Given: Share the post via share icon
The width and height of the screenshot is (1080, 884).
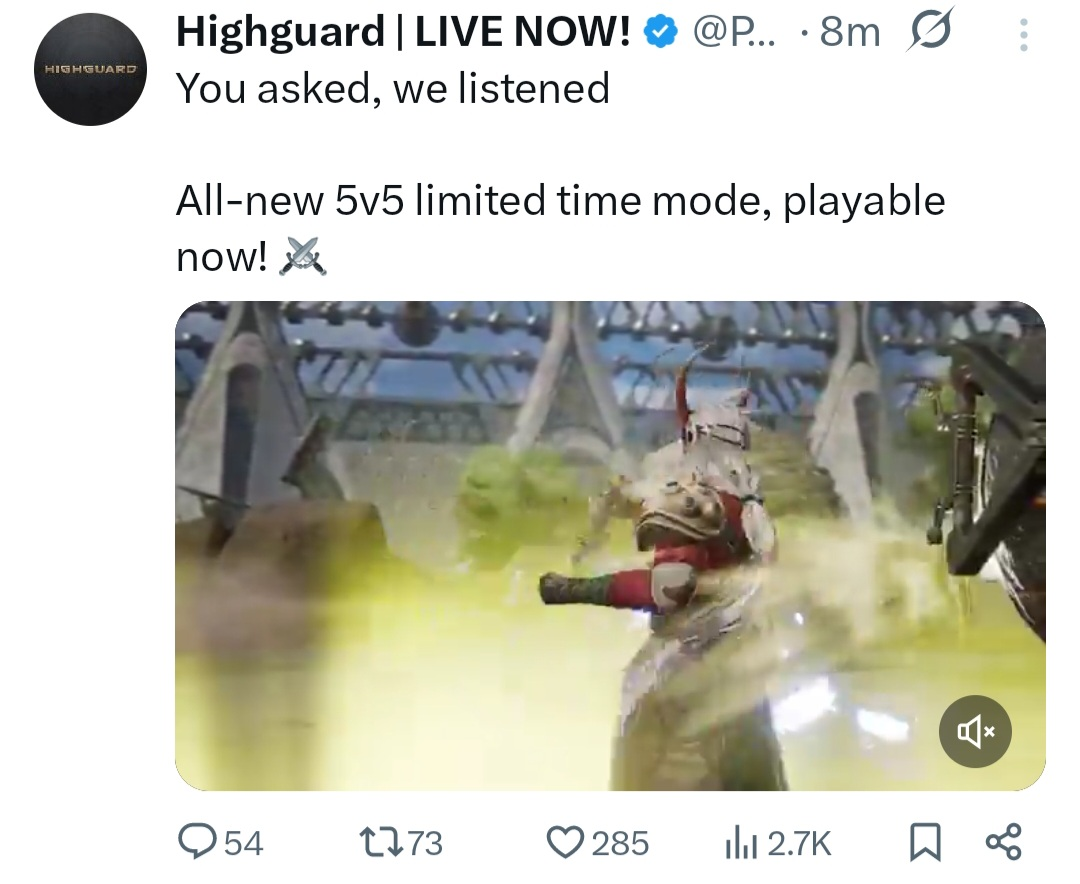Looking at the screenshot, I should (1004, 842).
